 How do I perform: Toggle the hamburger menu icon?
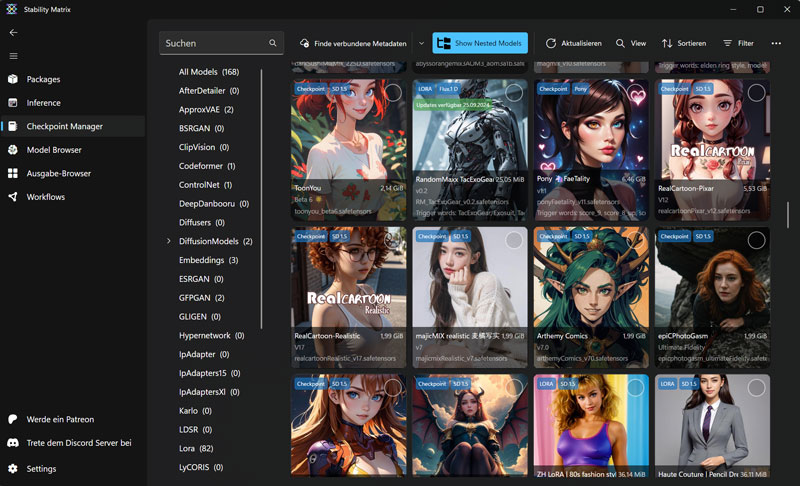pyautogui.click(x=13, y=56)
